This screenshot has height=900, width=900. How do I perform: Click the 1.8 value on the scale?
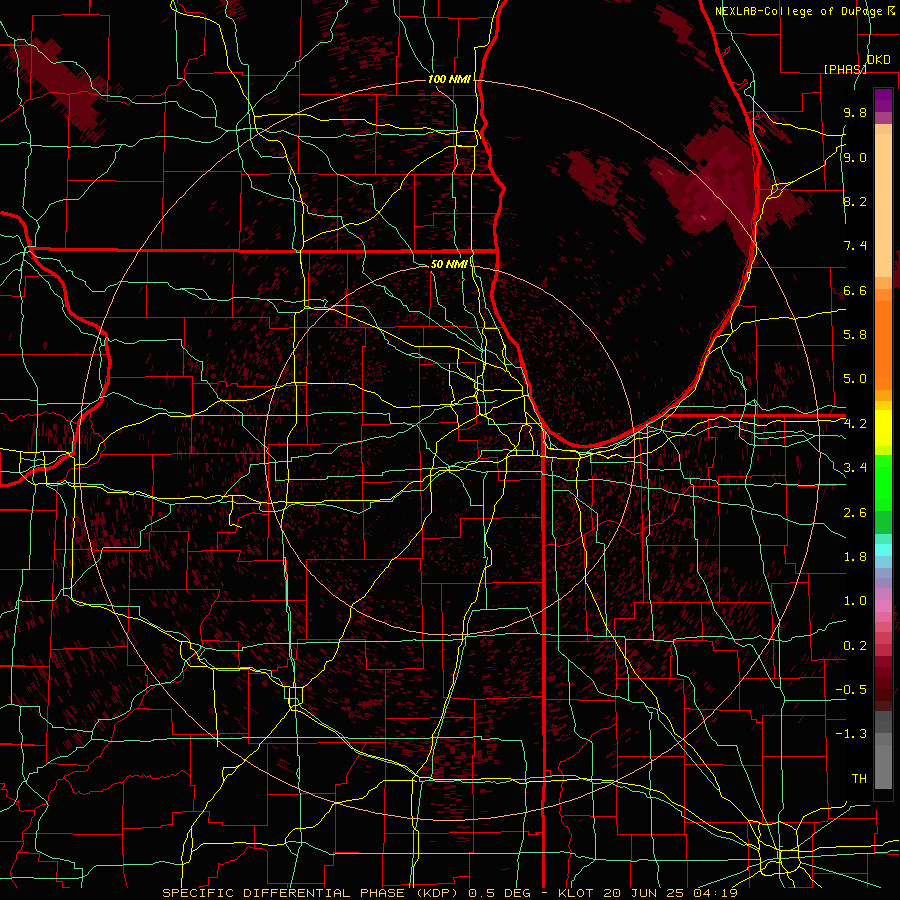[855, 557]
